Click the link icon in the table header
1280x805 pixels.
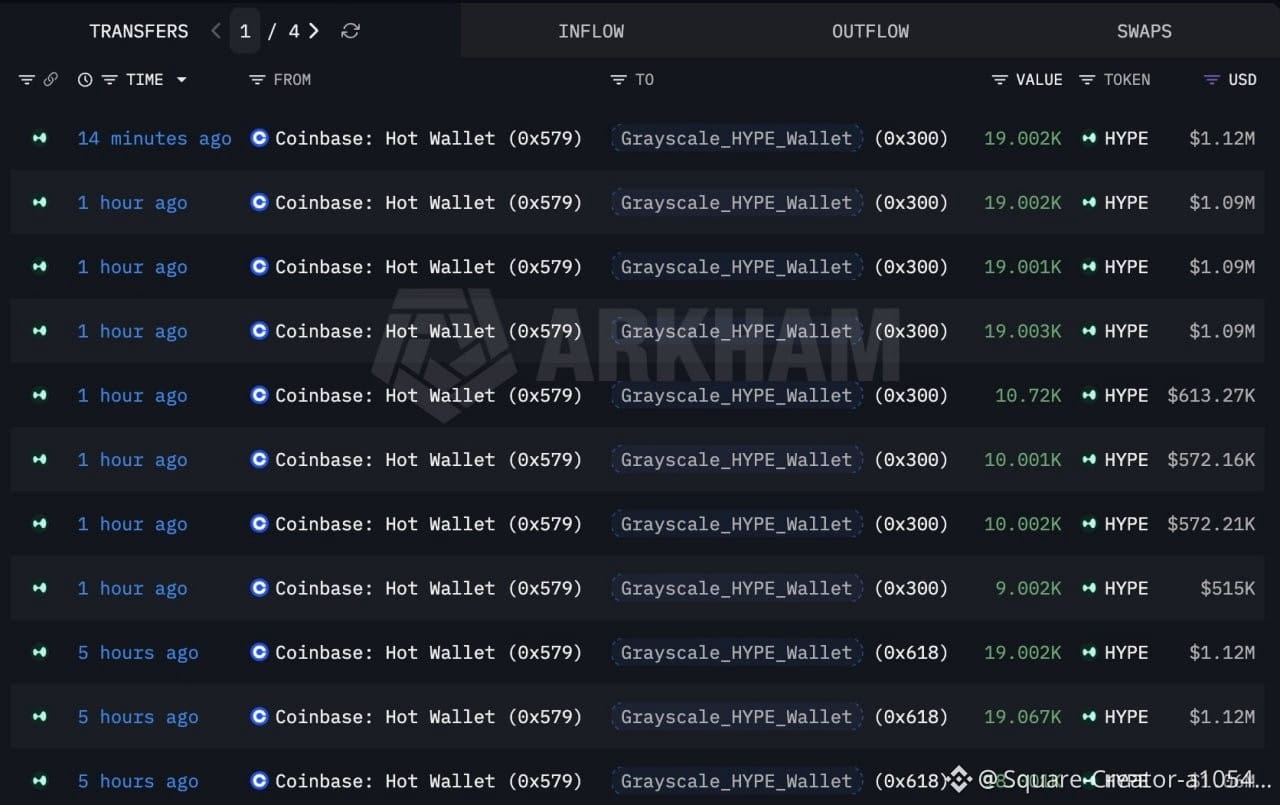click(50, 80)
